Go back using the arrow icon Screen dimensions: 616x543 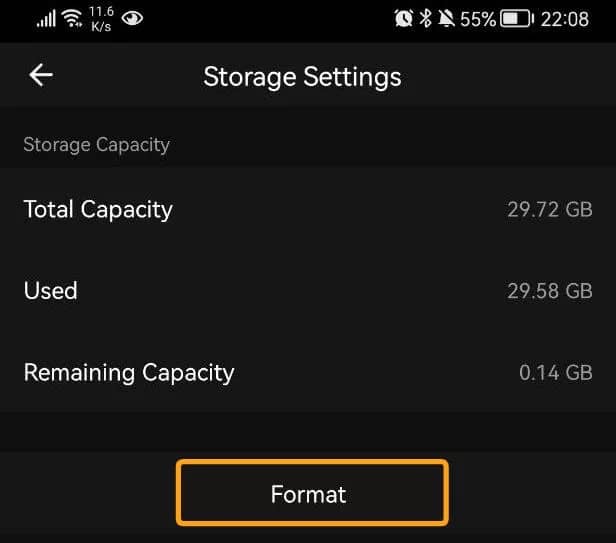[x=41, y=75]
